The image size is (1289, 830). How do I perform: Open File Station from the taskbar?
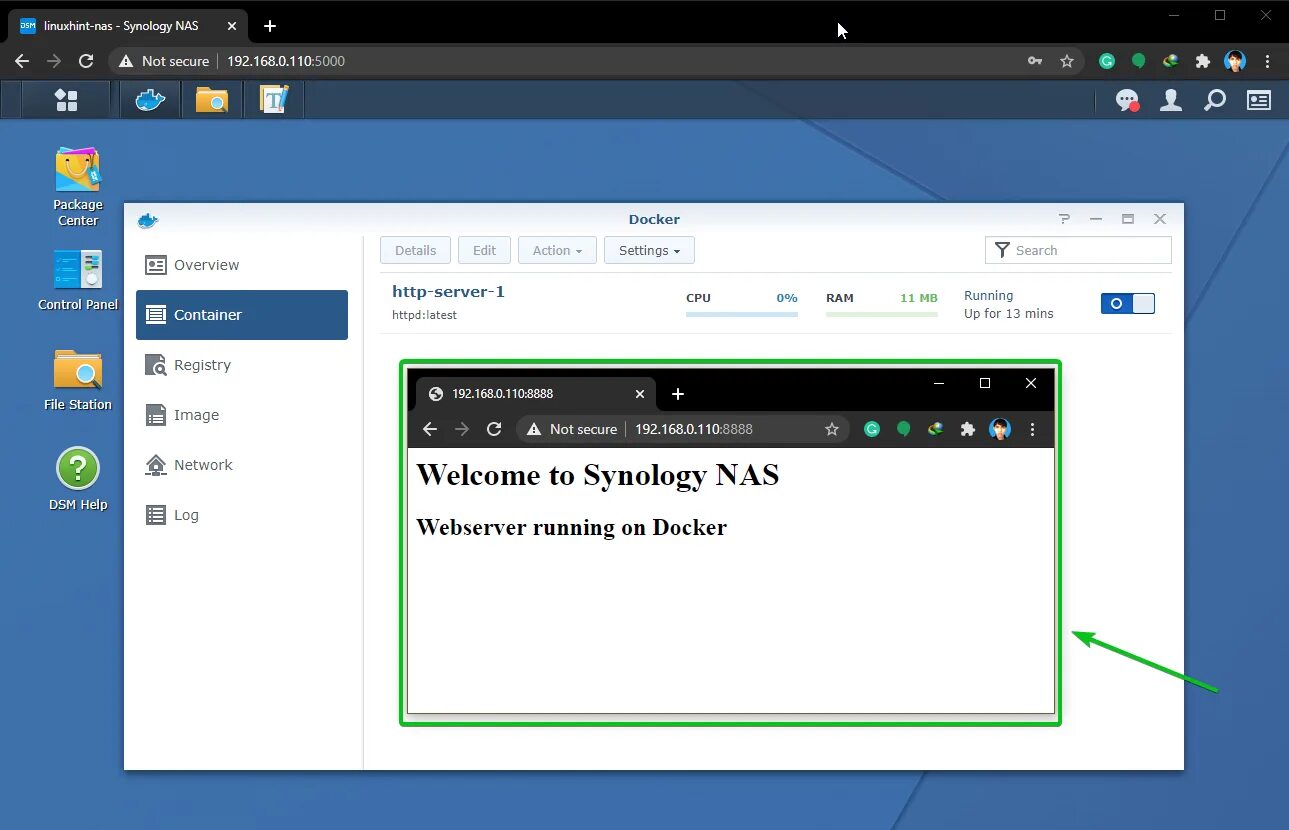211,99
